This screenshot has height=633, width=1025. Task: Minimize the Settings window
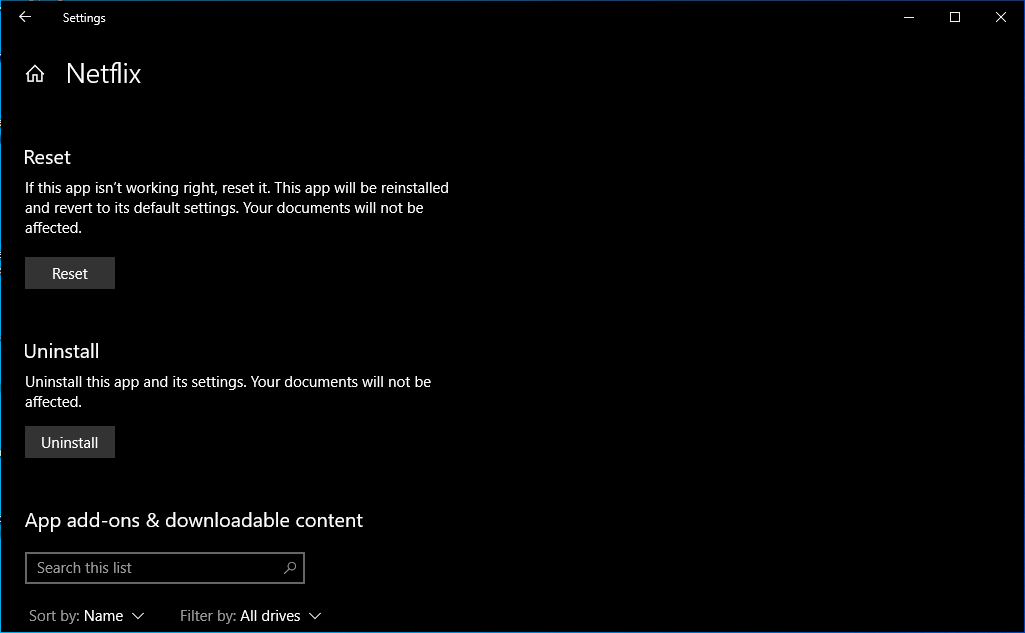coord(909,17)
